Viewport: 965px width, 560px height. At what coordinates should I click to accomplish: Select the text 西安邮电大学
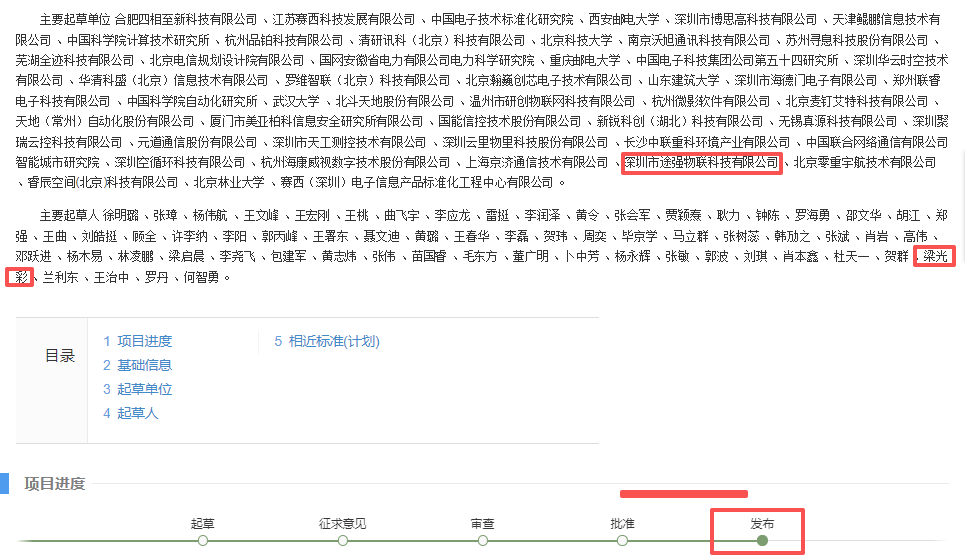pyautogui.click(x=624, y=20)
